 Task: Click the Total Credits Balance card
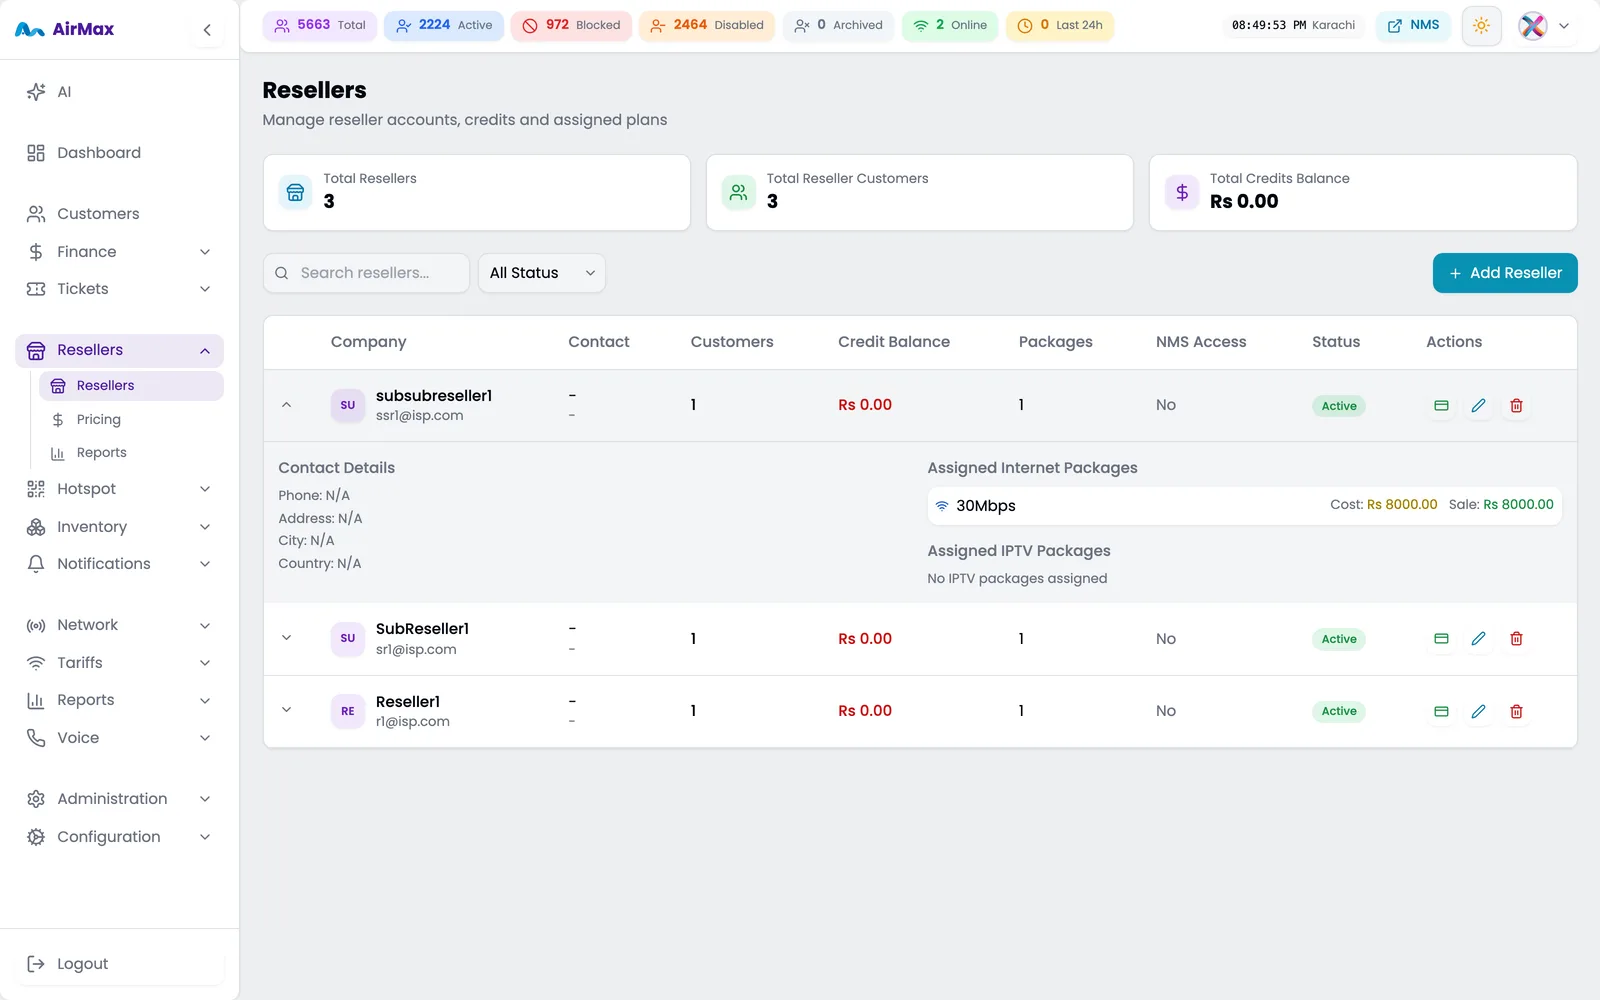point(1363,192)
